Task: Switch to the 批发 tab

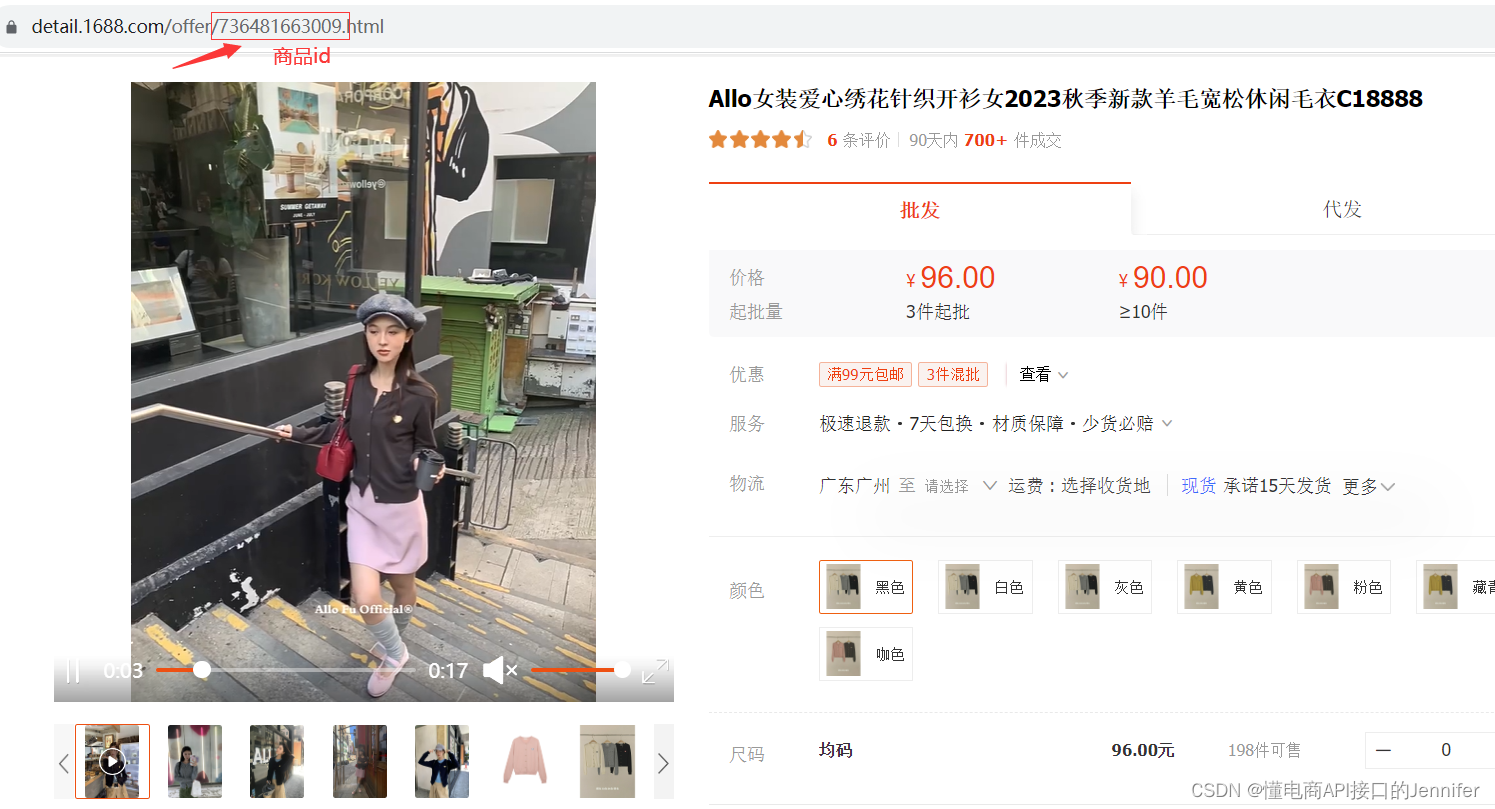Action: pos(919,211)
